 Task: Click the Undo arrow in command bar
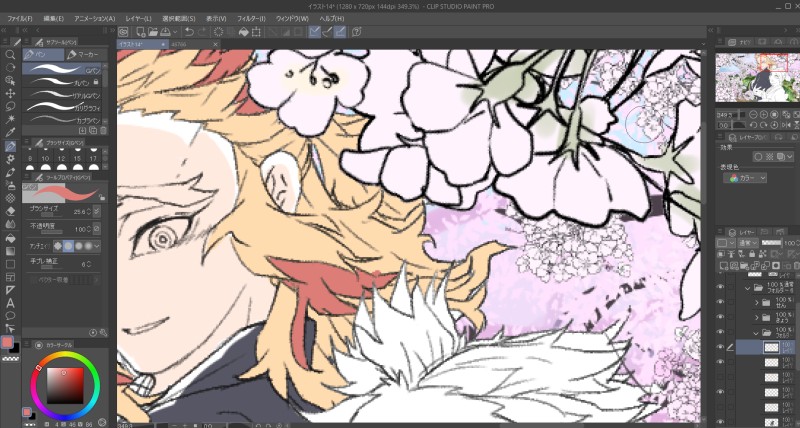click(189, 32)
